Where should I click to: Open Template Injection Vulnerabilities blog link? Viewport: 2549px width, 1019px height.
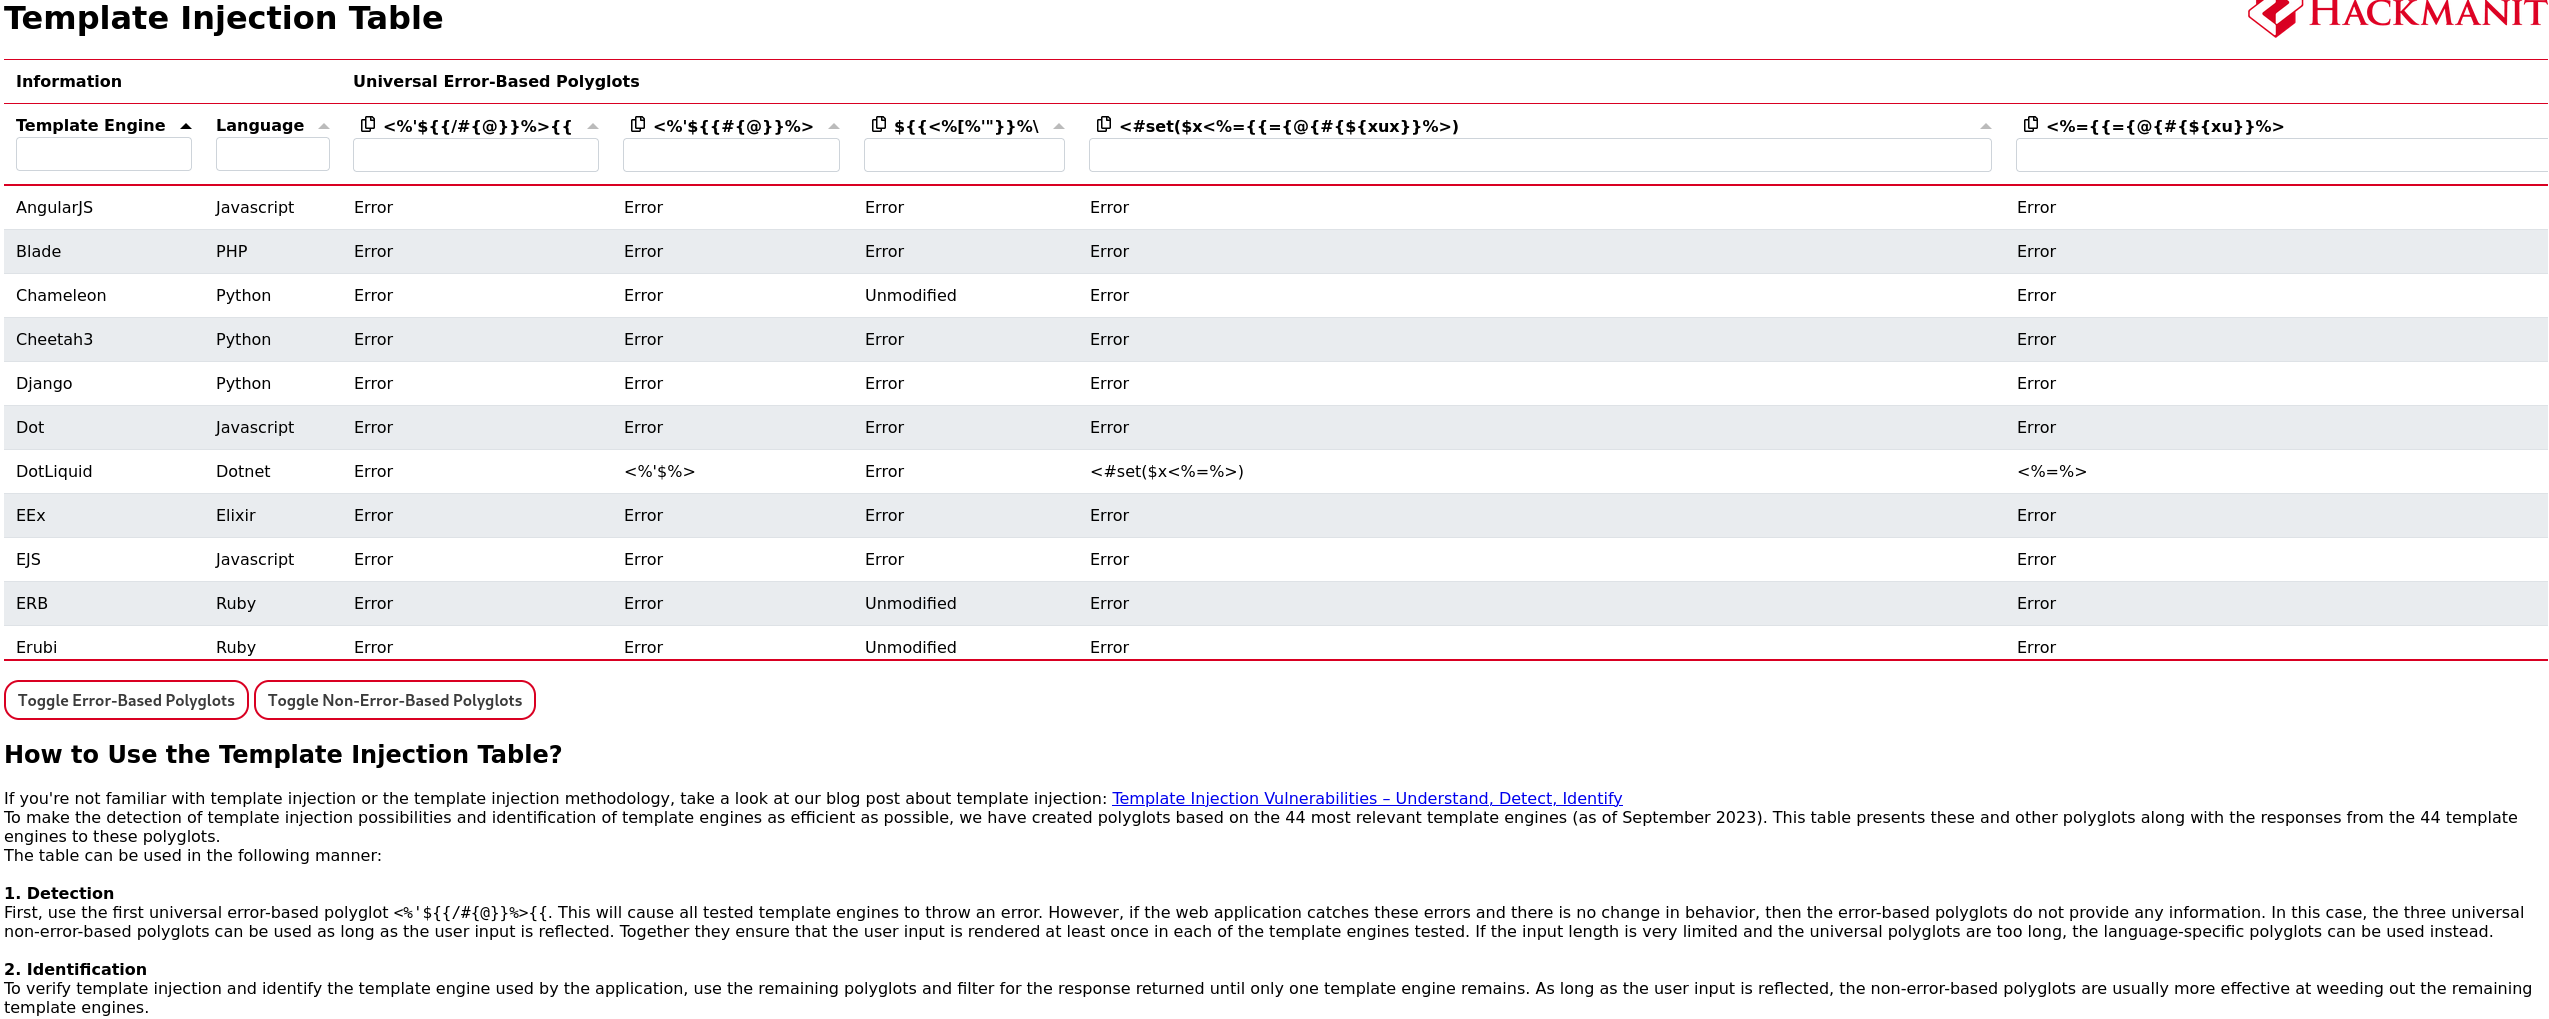coord(1367,798)
